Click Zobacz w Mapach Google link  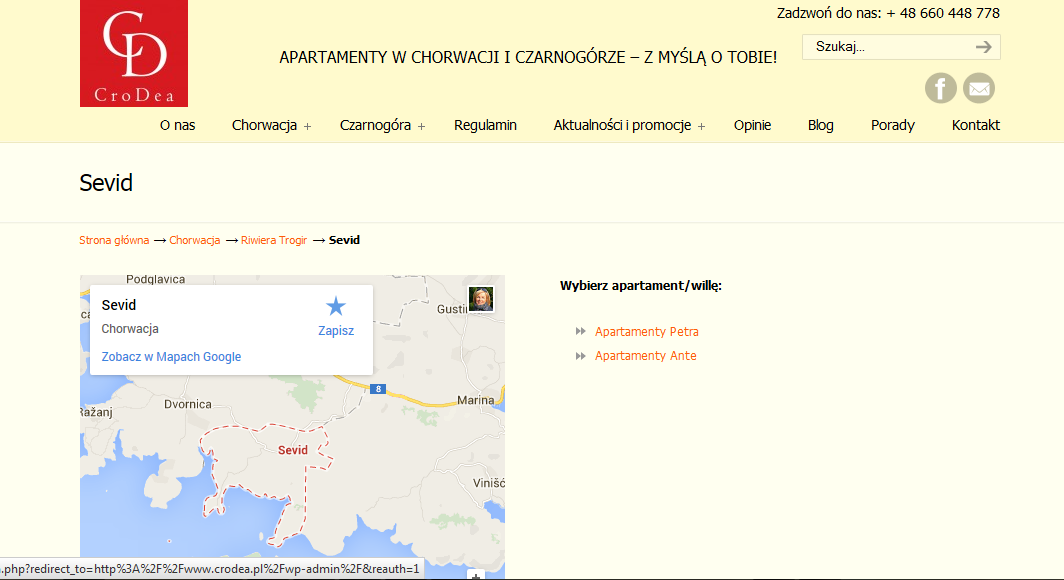[x=171, y=357]
